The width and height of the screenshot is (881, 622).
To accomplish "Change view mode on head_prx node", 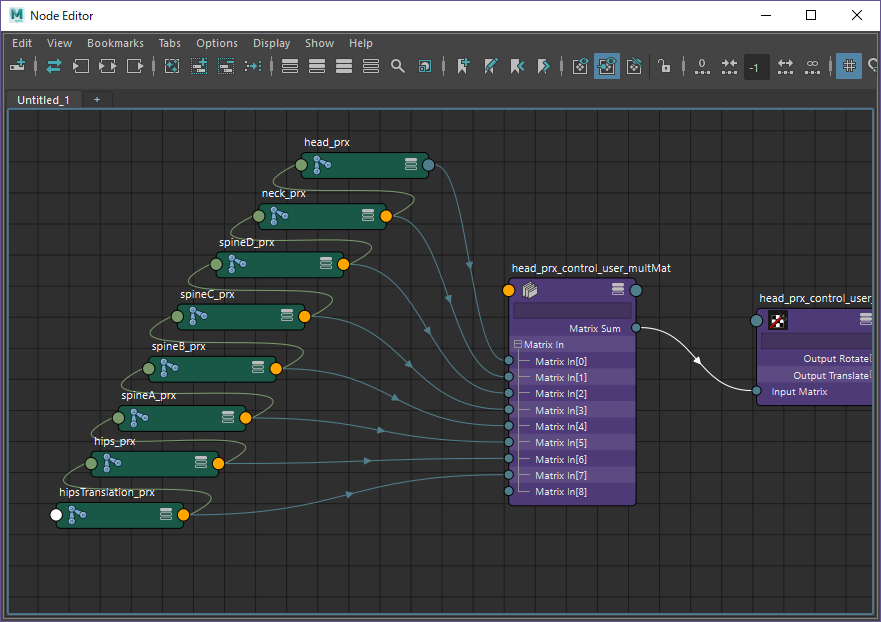I will [x=410, y=164].
